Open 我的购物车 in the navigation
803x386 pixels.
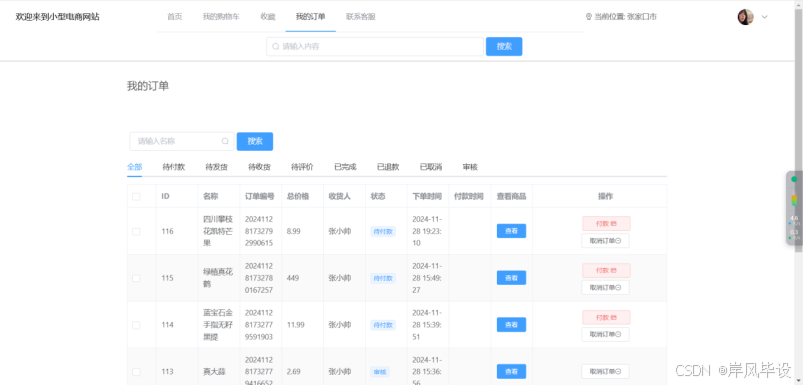[221, 17]
